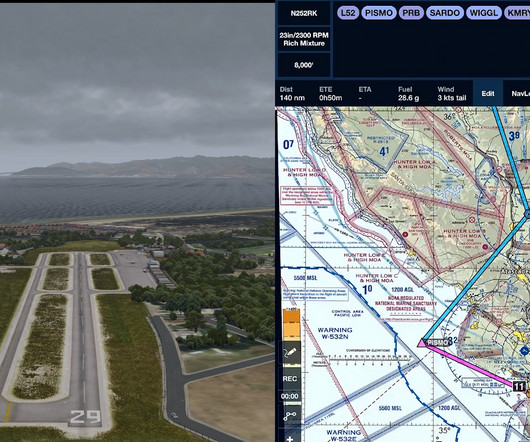Viewport: 530px width, 442px height.
Task: Open the PISMO waypoint bubble in the route
Action: click(379, 13)
